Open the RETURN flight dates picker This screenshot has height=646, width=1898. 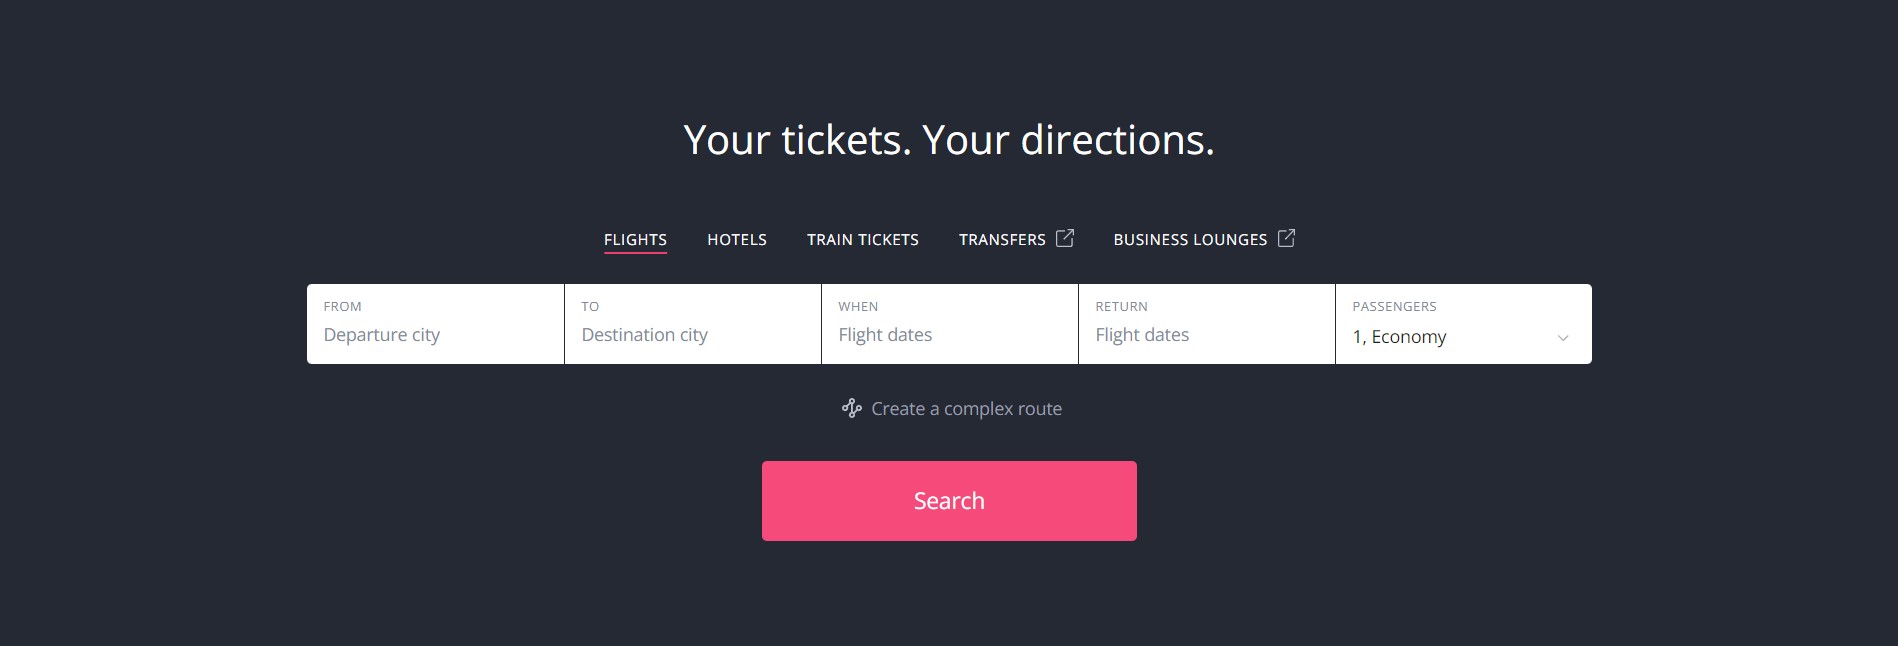tap(1205, 335)
